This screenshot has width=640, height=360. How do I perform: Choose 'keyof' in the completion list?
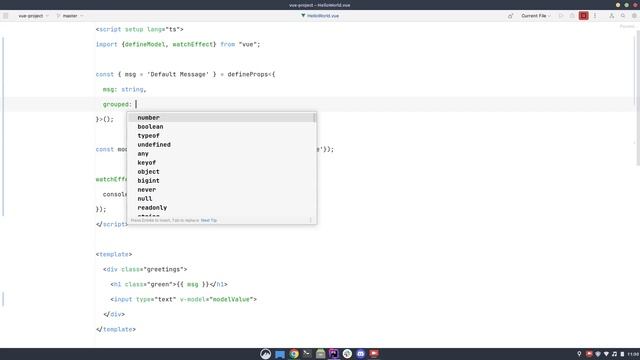click(221, 162)
